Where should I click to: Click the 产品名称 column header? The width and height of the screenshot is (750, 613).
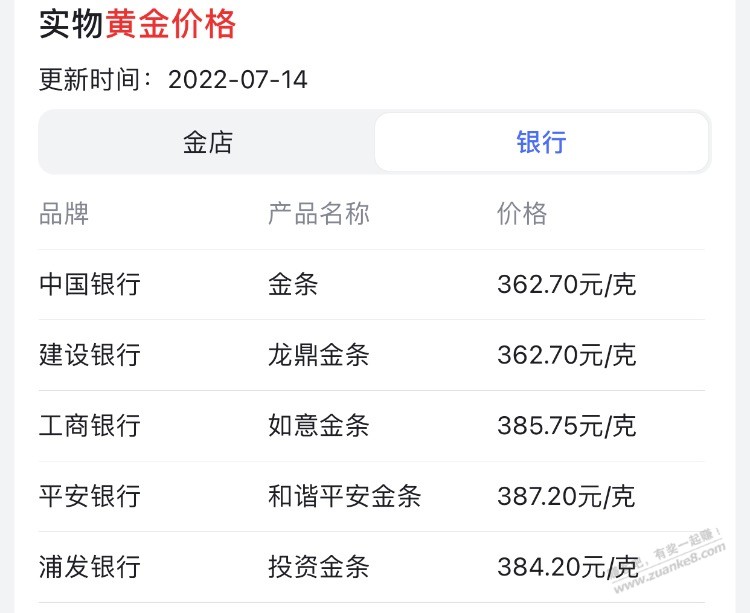[x=319, y=213]
